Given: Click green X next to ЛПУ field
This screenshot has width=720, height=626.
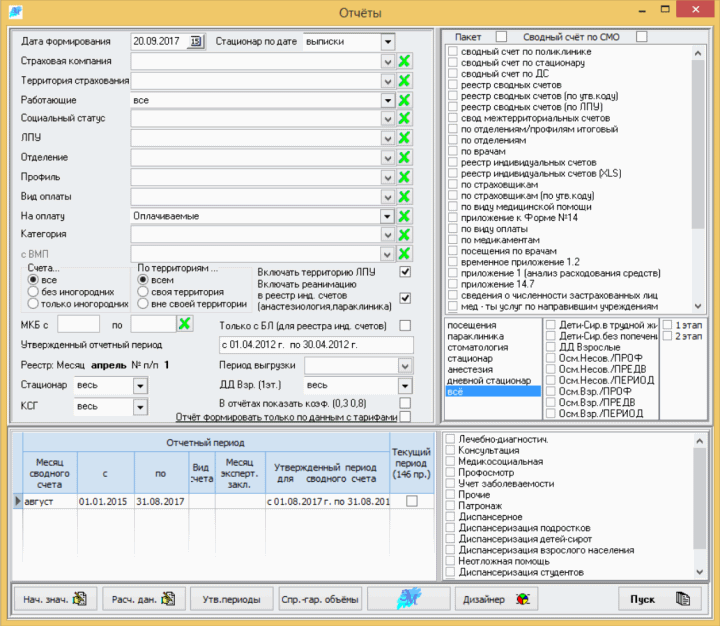Looking at the screenshot, I should point(404,139).
